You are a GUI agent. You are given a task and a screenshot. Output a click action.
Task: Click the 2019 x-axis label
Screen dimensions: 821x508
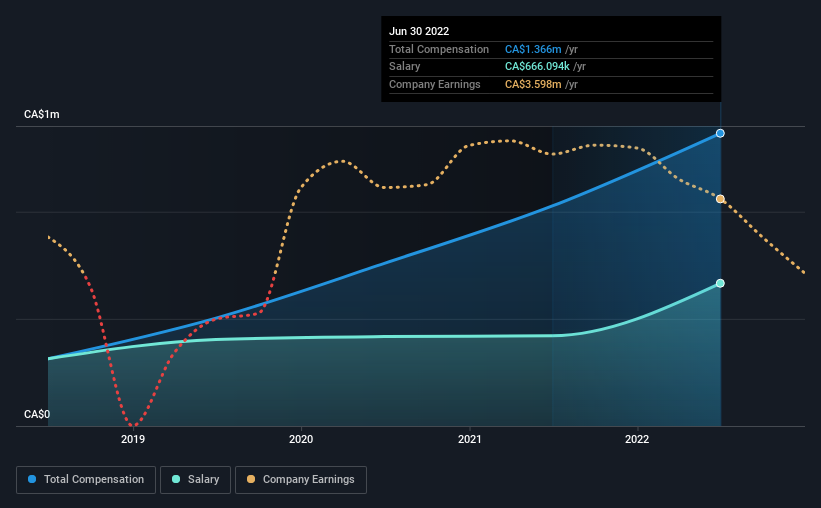click(x=133, y=439)
